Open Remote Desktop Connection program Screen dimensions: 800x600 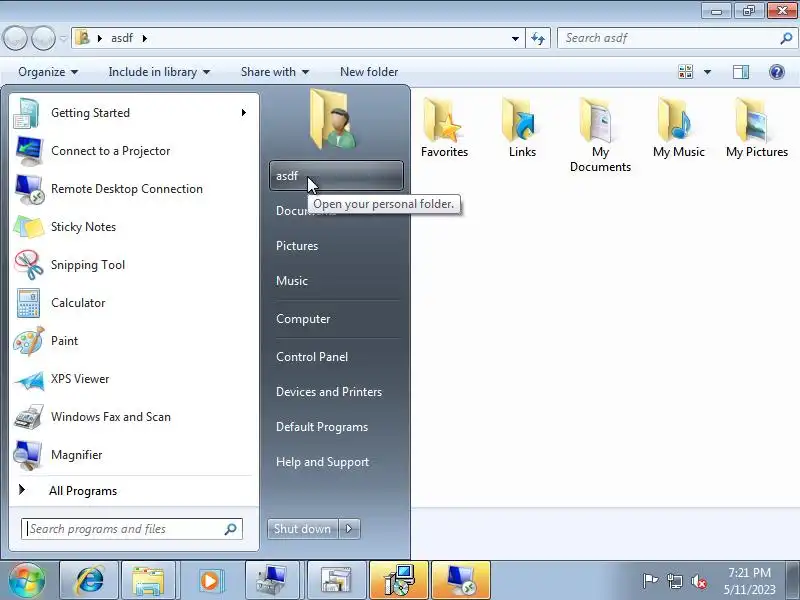pos(134,189)
